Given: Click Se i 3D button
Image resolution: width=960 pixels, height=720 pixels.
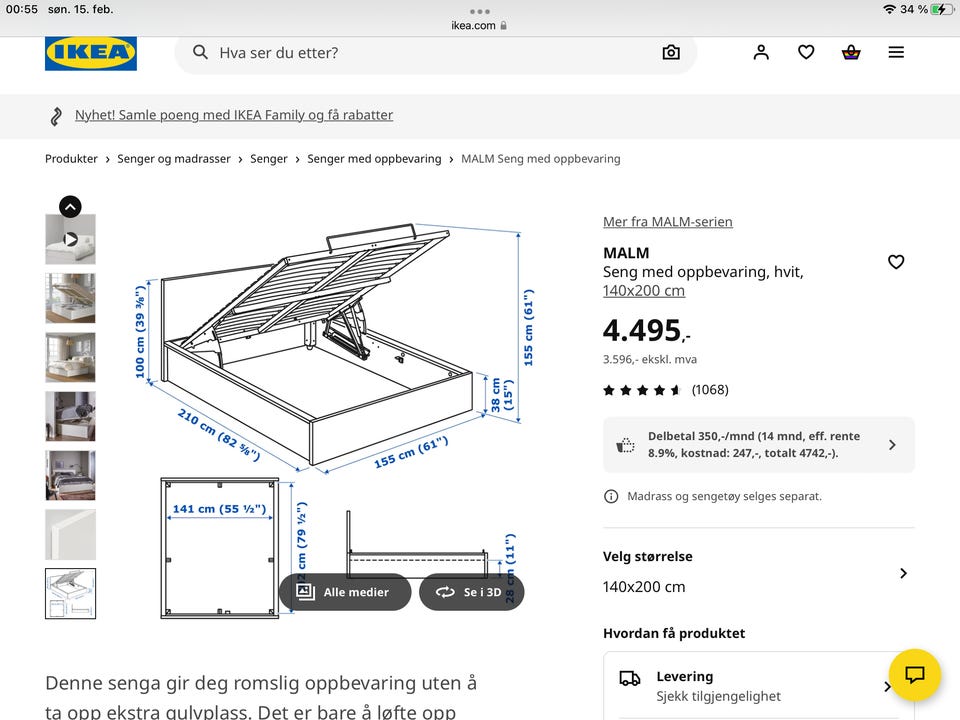Looking at the screenshot, I should pos(471,592).
